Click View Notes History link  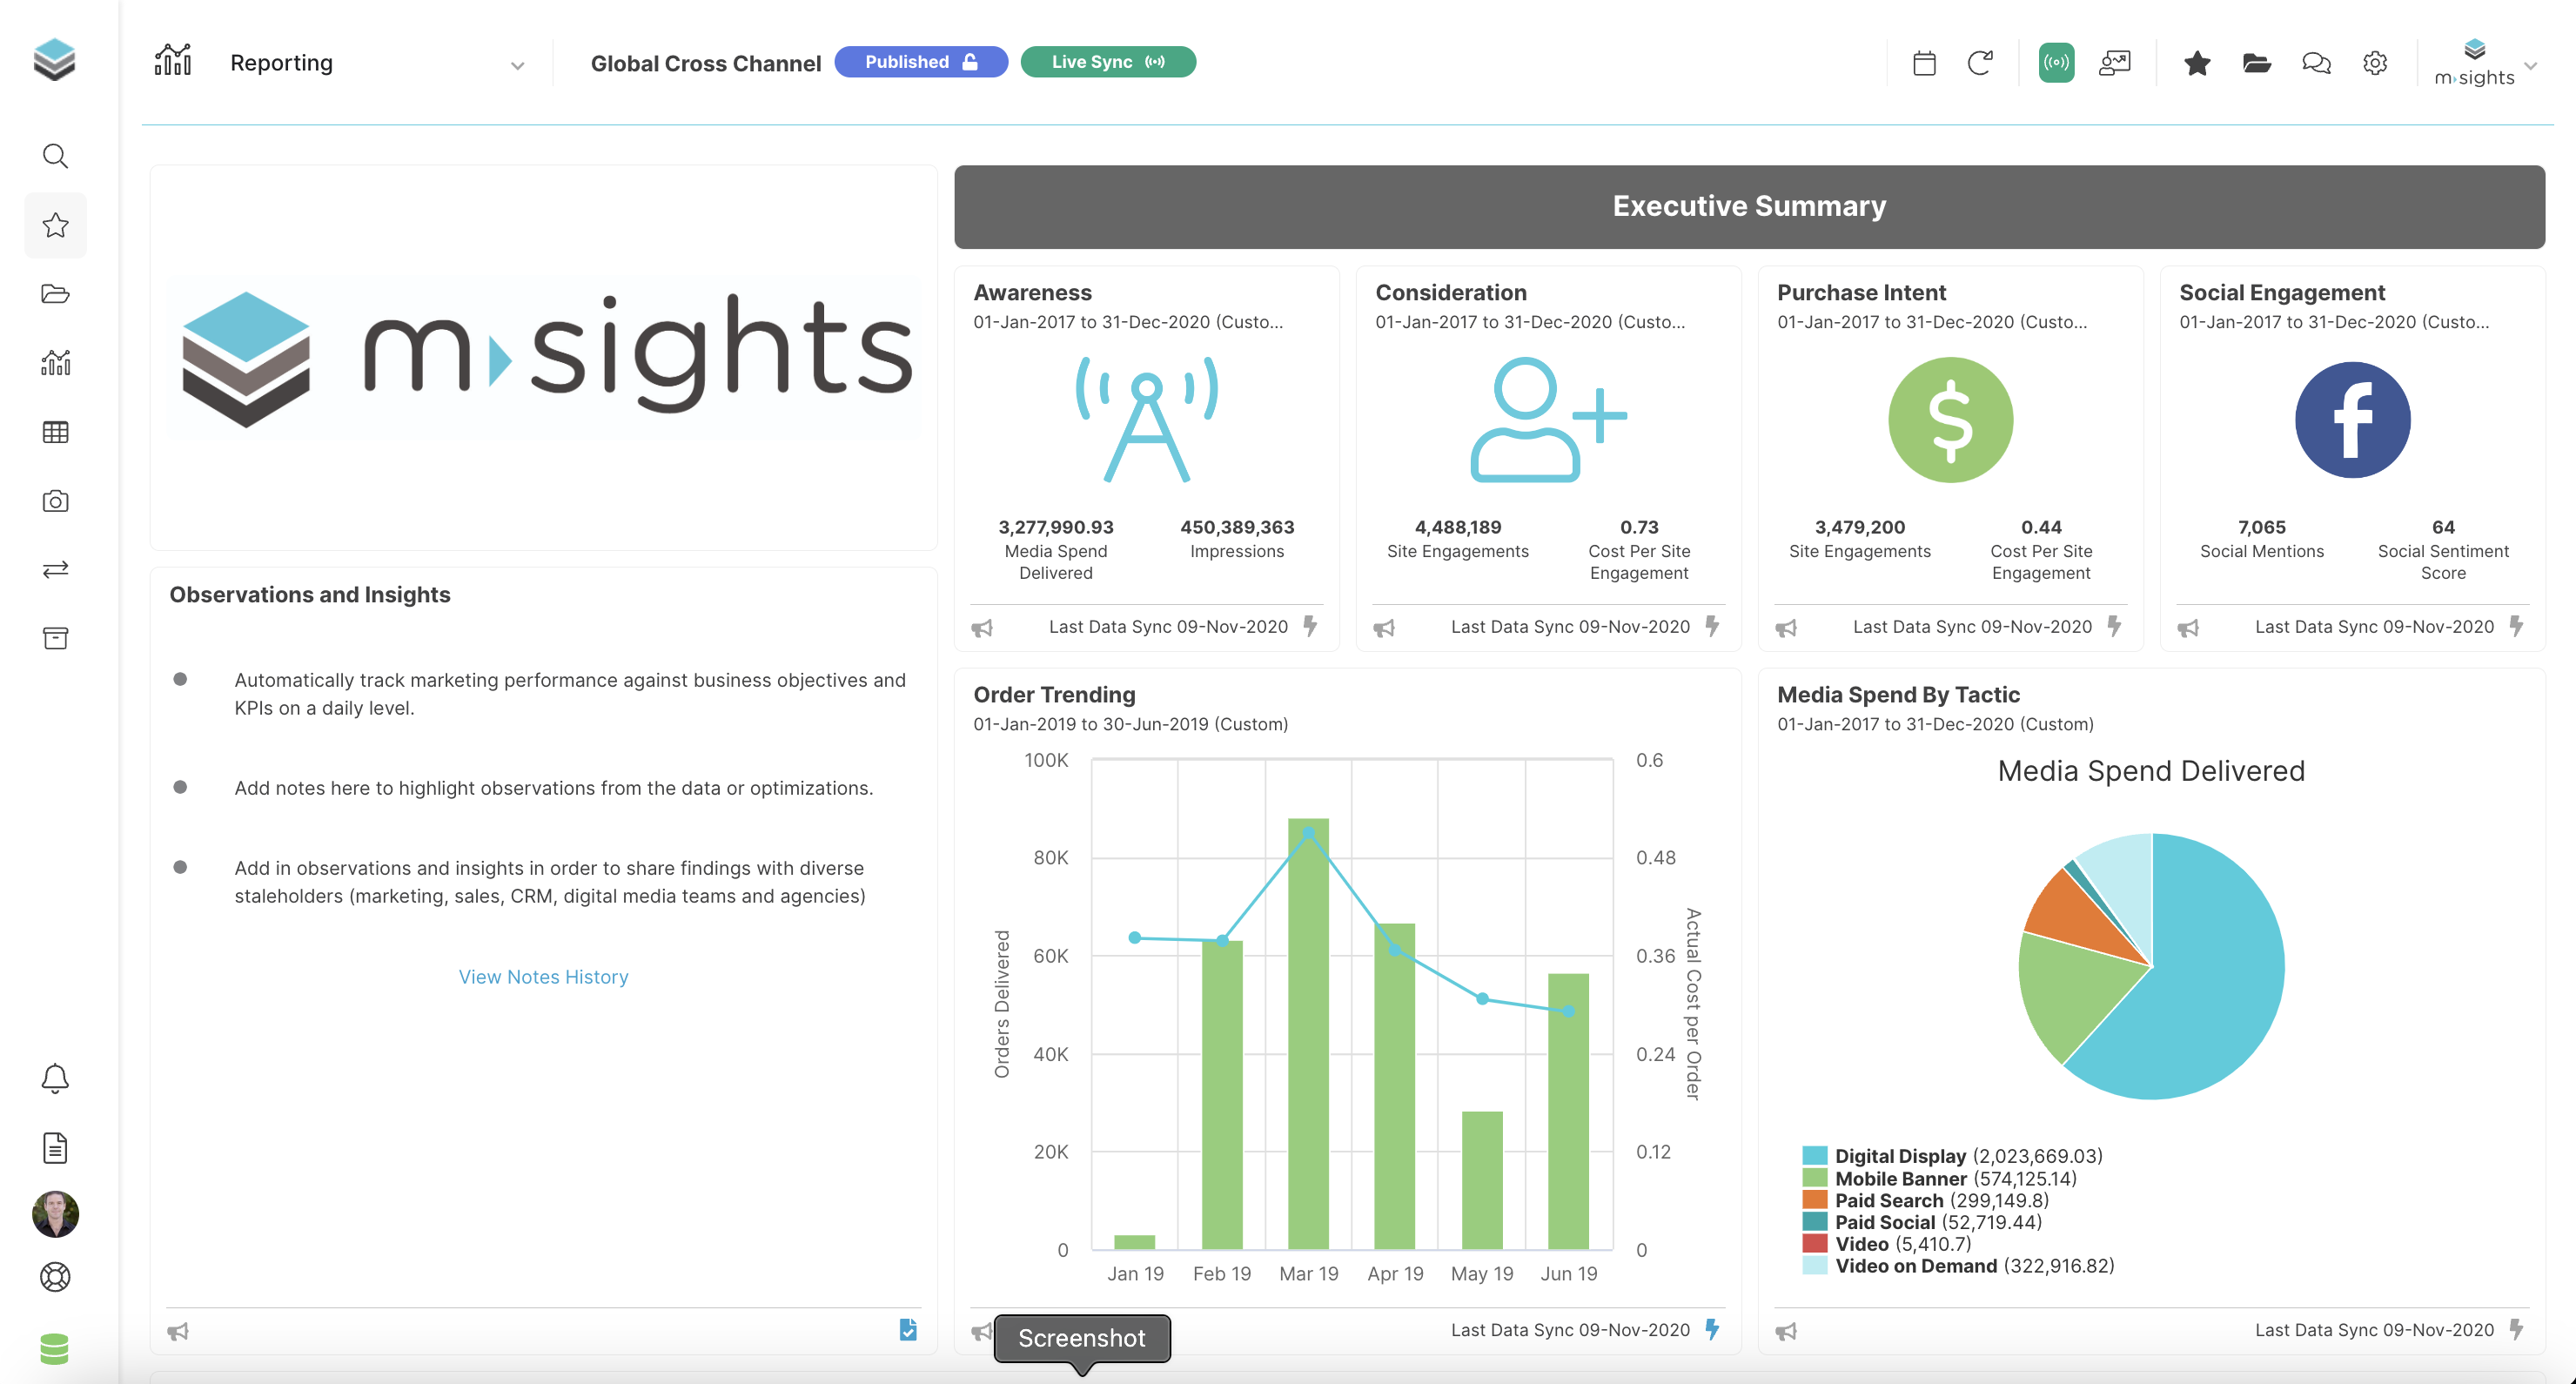pyautogui.click(x=543, y=977)
